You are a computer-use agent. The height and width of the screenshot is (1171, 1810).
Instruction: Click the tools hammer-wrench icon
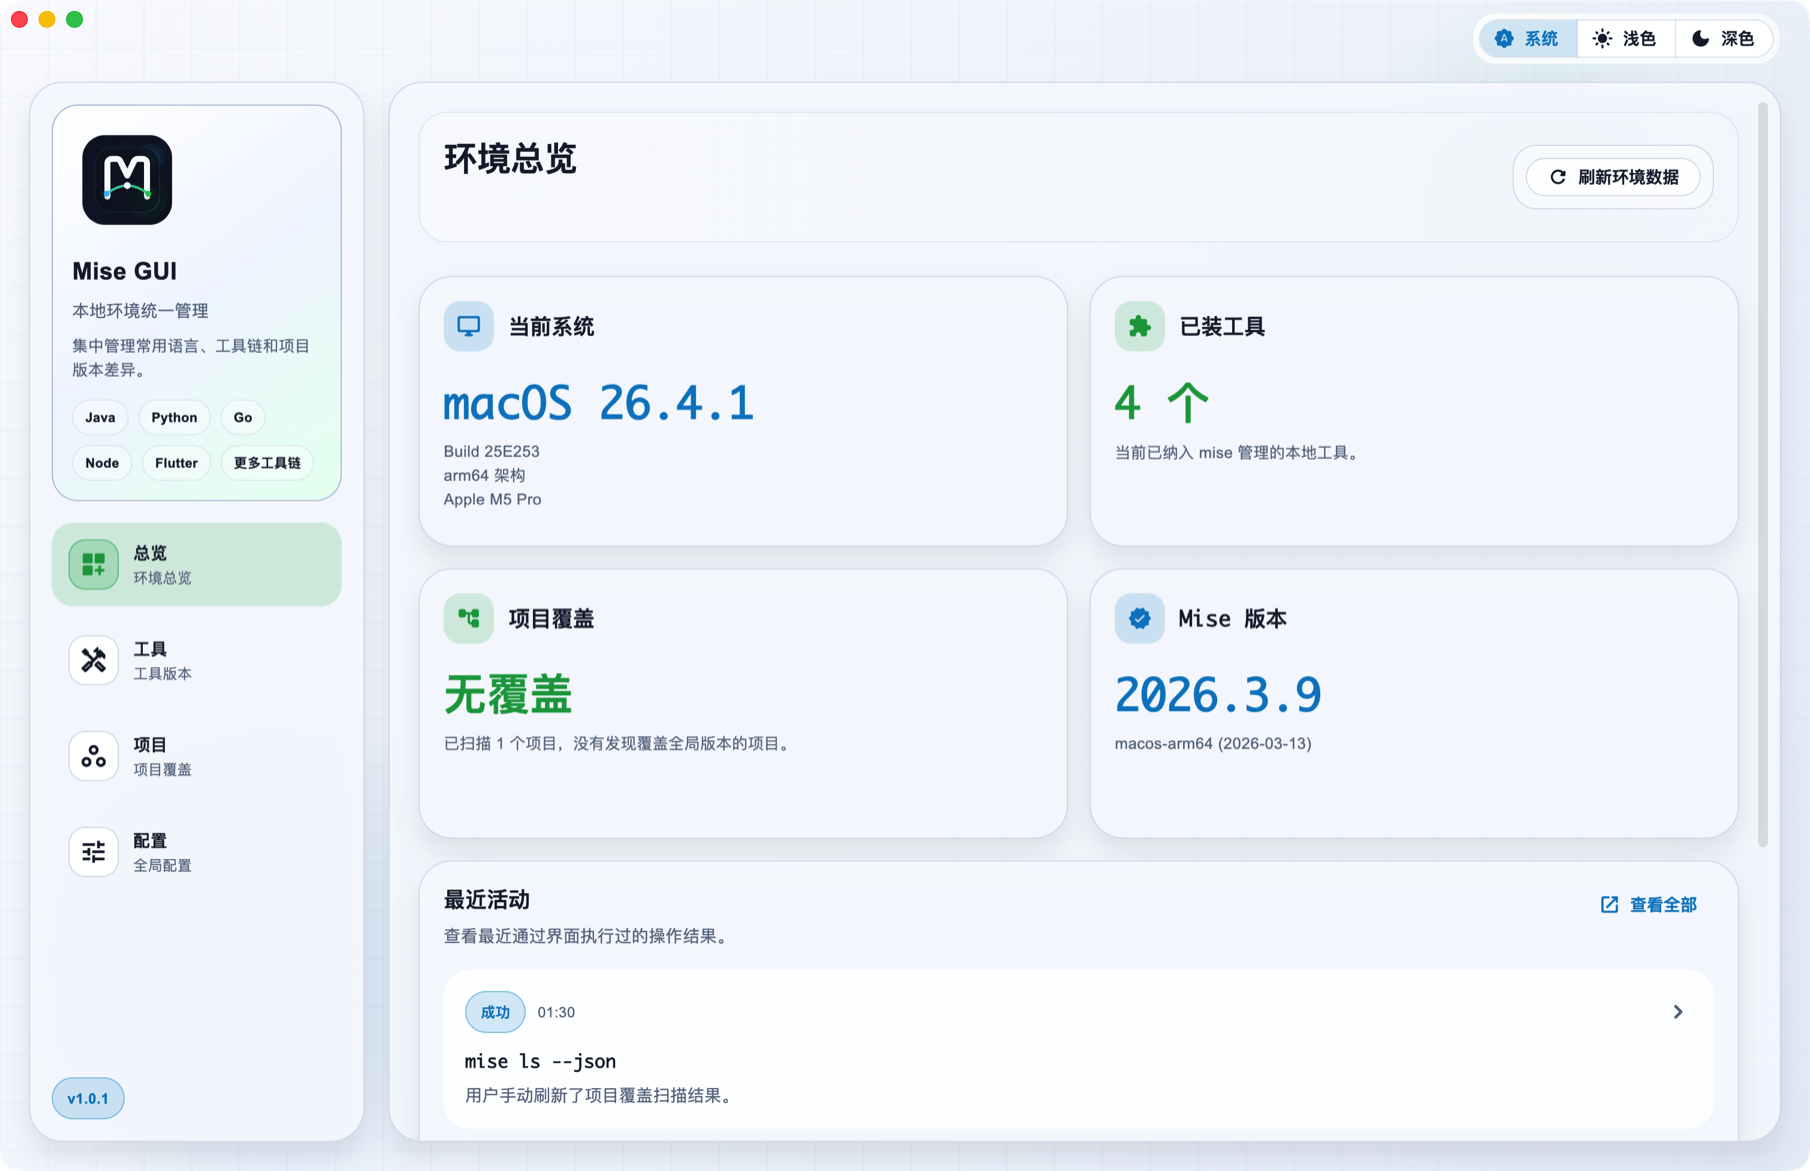pyautogui.click(x=94, y=660)
